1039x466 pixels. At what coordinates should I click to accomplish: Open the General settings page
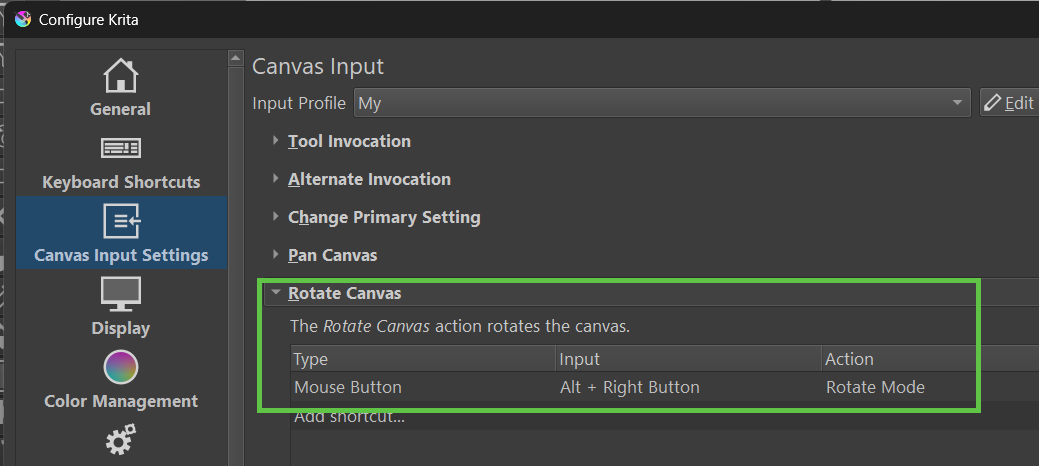pos(121,87)
